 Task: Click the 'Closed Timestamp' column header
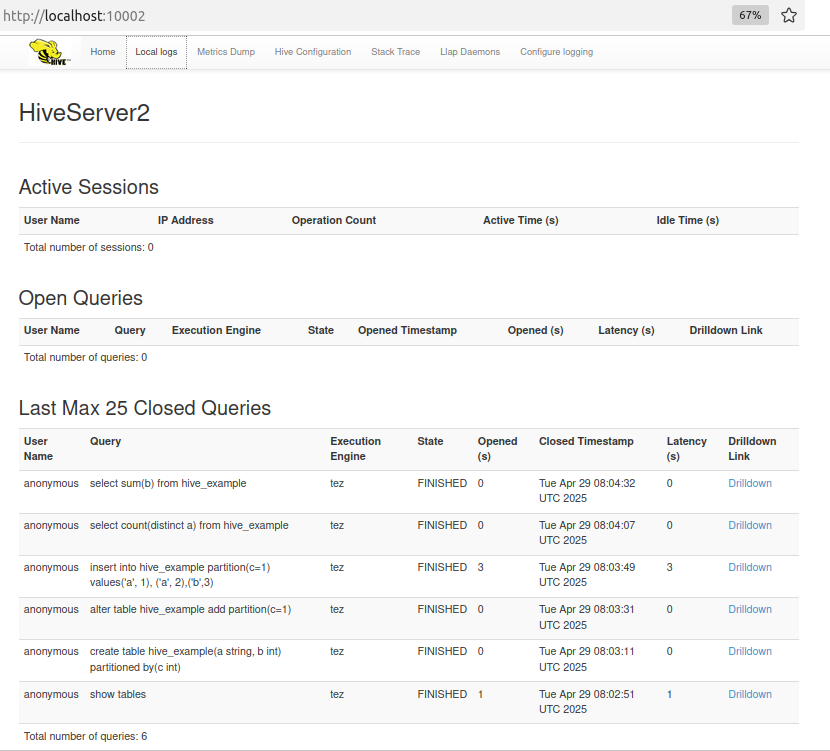[x=586, y=441]
